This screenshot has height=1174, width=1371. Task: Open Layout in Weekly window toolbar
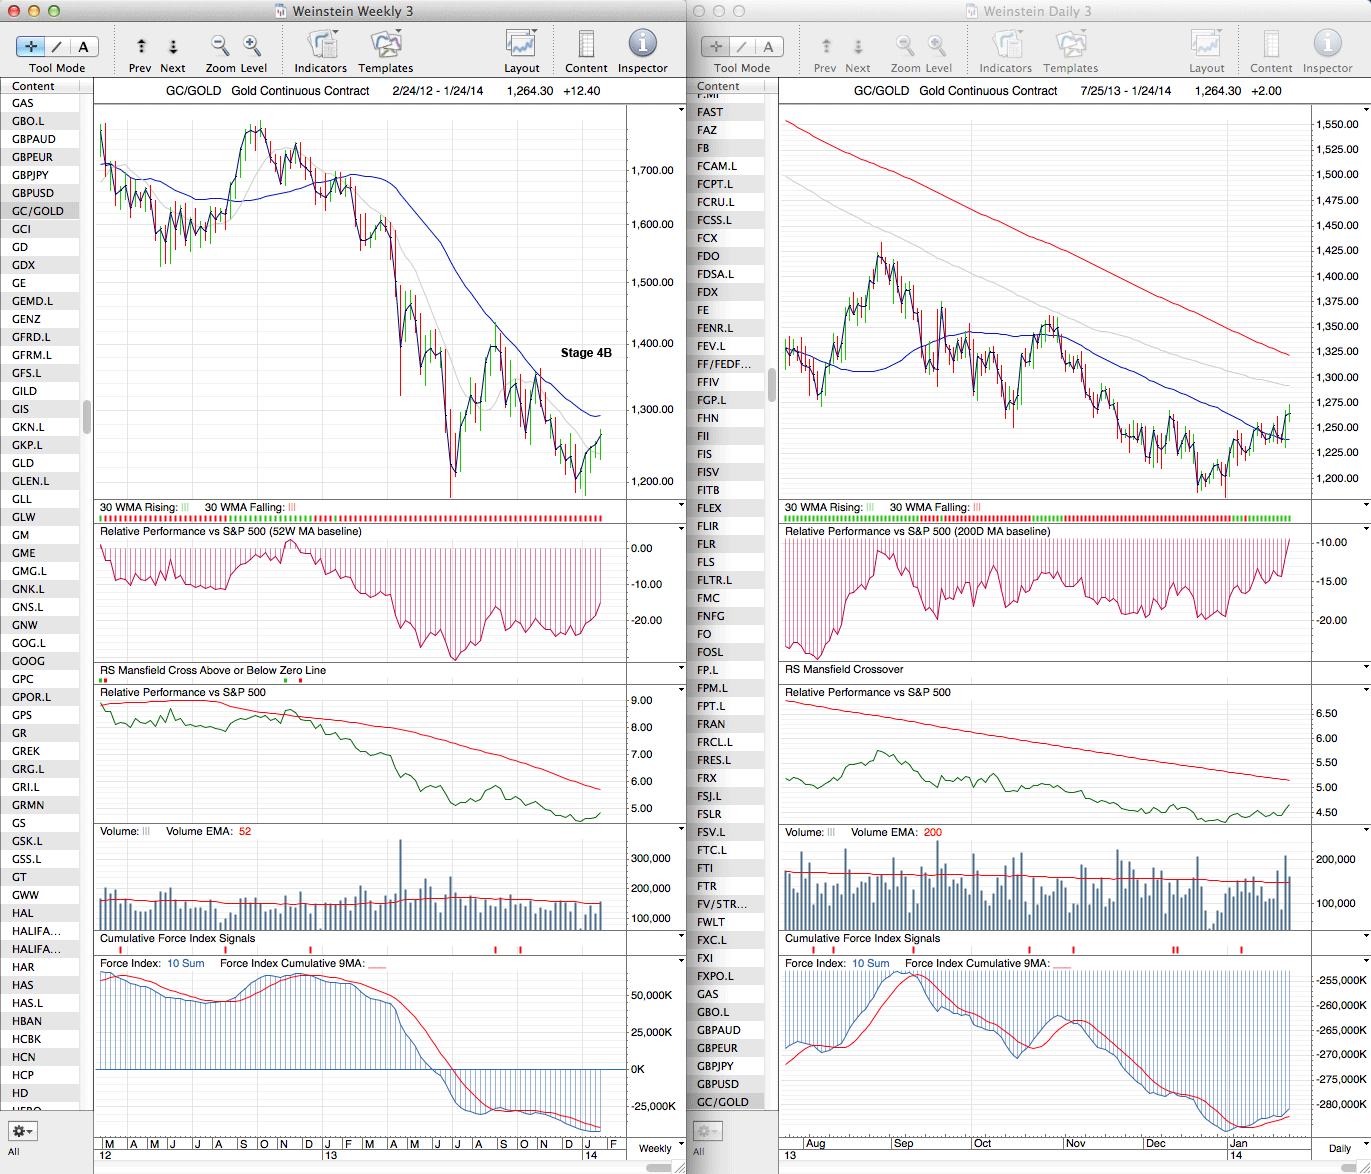(521, 45)
